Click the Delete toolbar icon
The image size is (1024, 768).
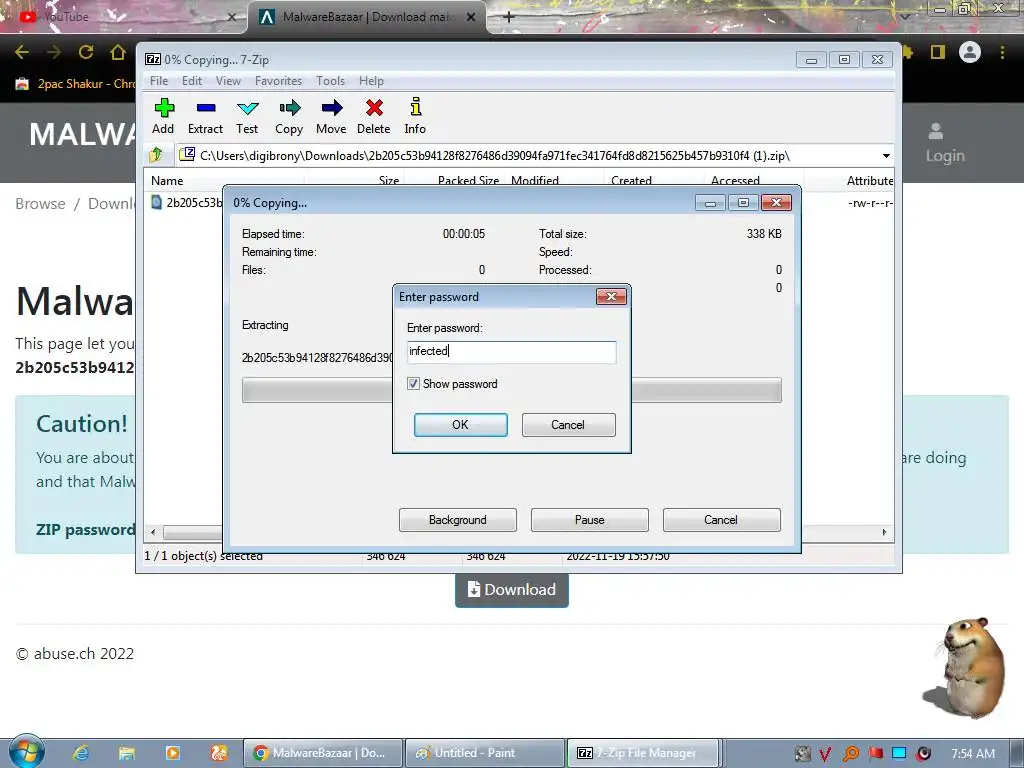click(x=374, y=116)
